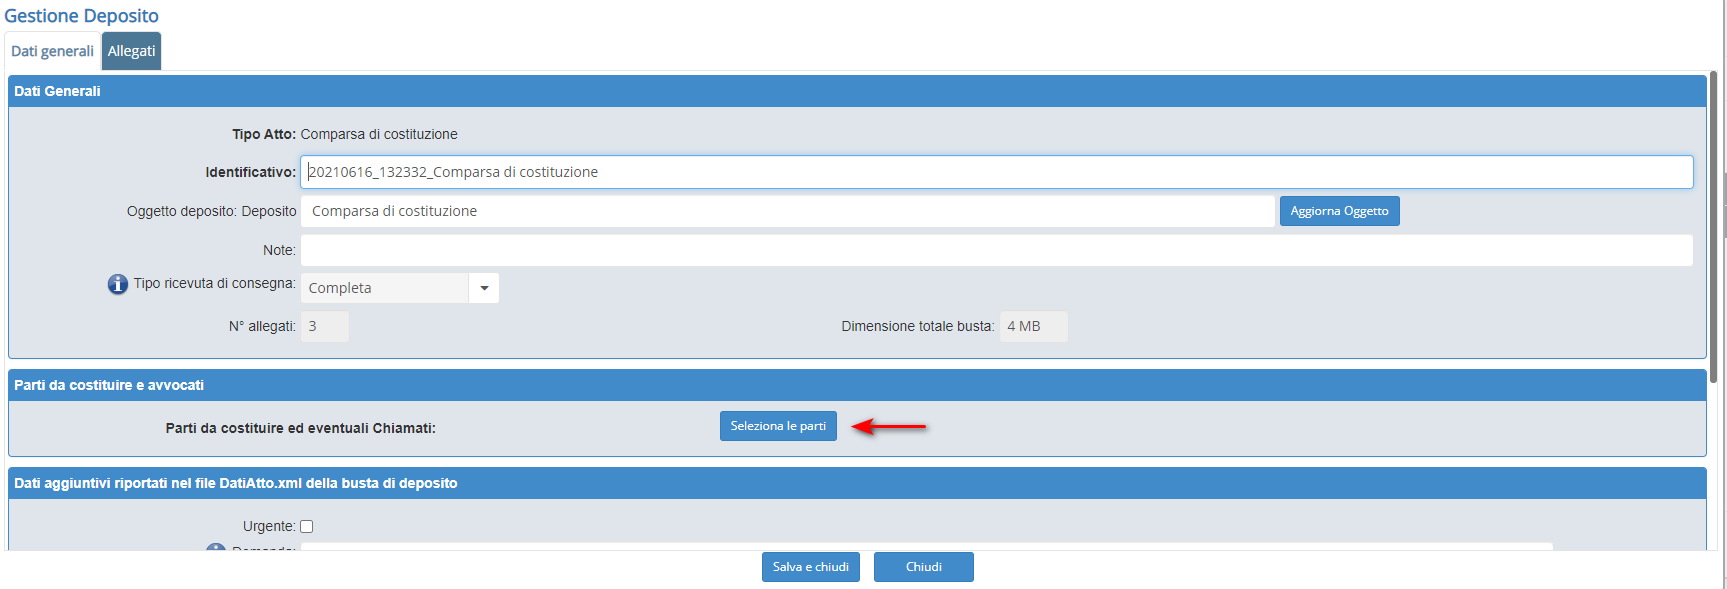1727x589 pixels.
Task: Click the partially visible info icon below Urgente
Action: pyautogui.click(x=215, y=547)
